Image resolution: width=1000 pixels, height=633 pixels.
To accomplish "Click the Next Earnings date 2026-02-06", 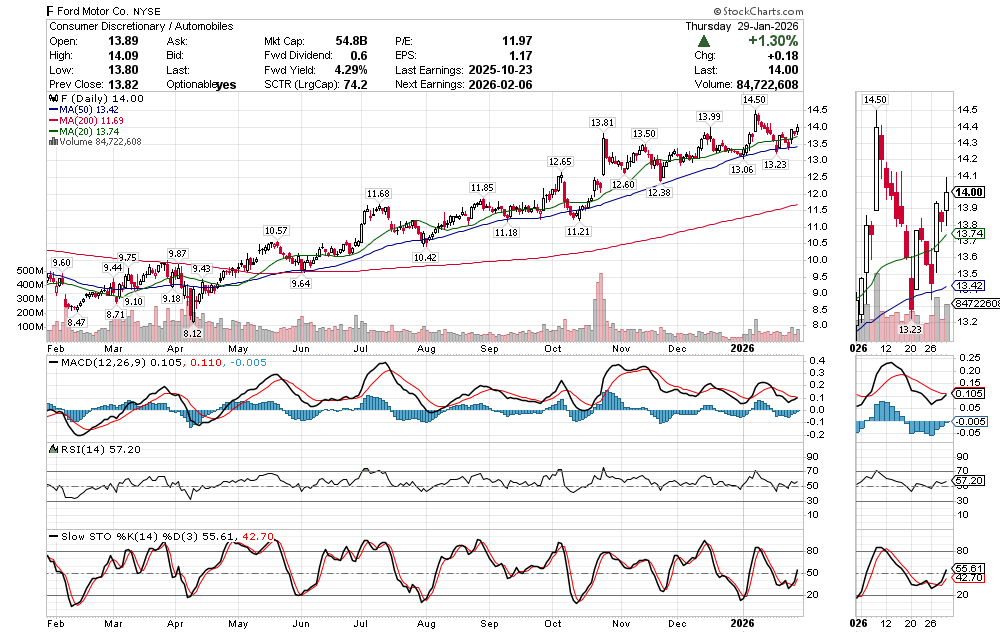I will click(x=504, y=85).
